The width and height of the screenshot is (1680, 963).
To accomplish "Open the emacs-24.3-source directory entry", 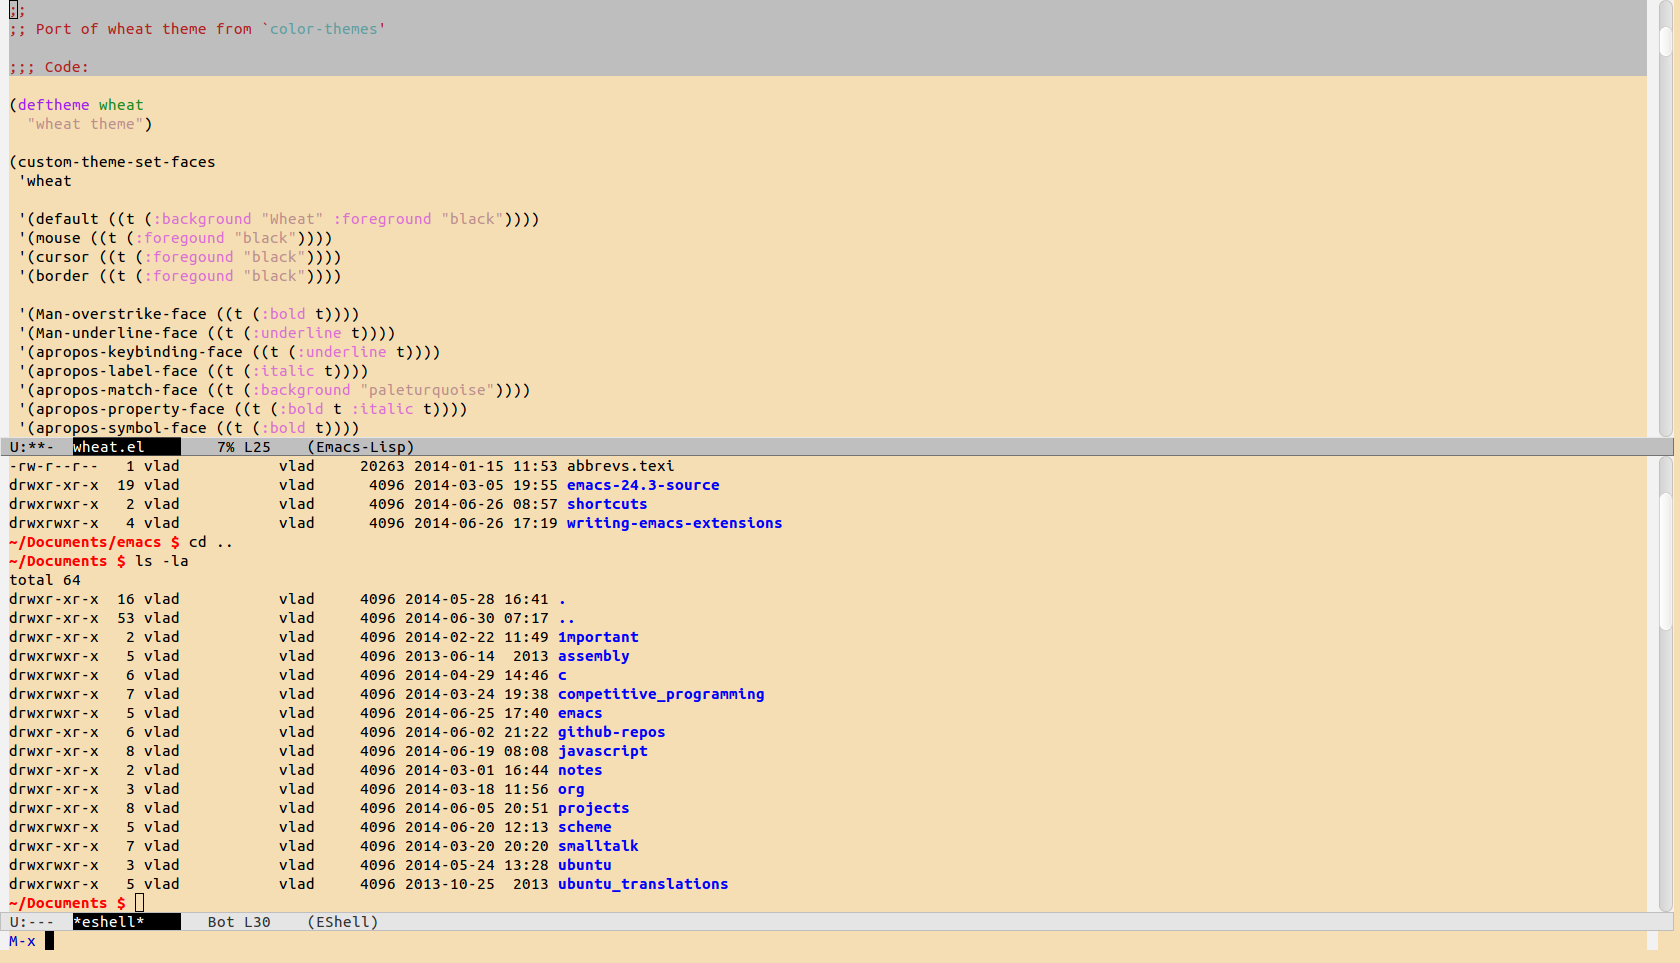I will tap(643, 485).
